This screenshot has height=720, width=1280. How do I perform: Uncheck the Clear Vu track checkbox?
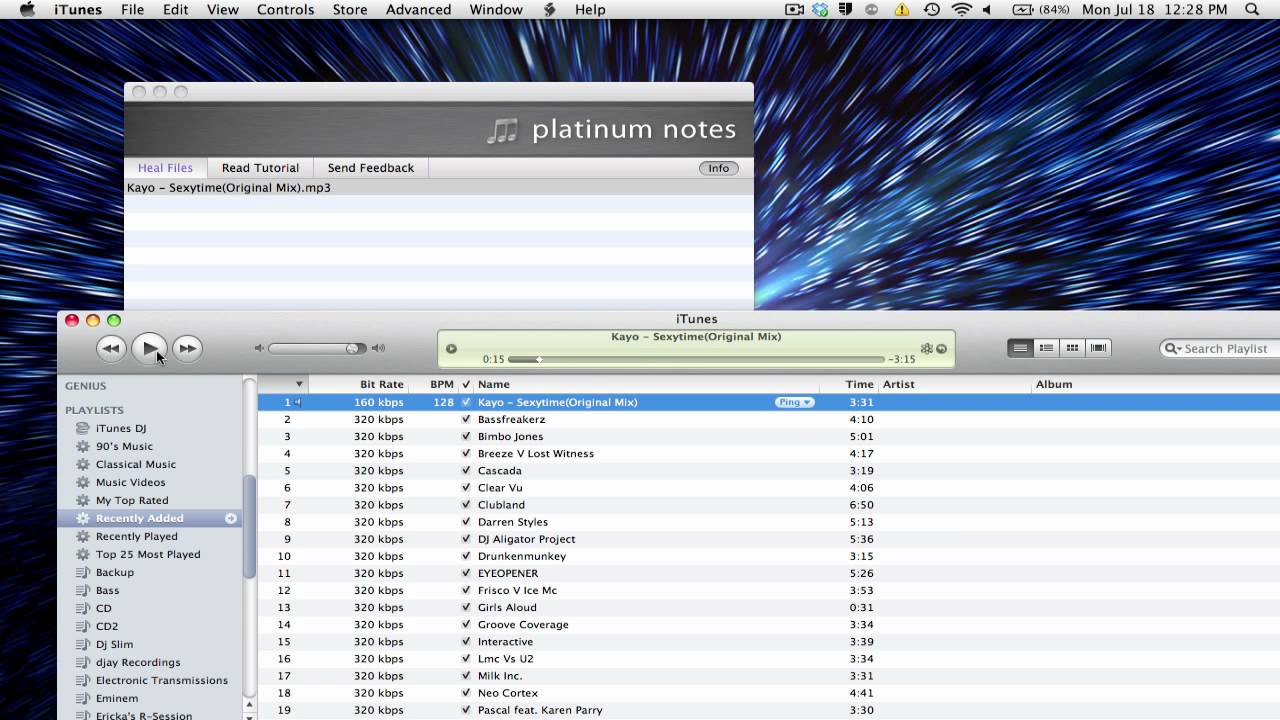(466, 487)
